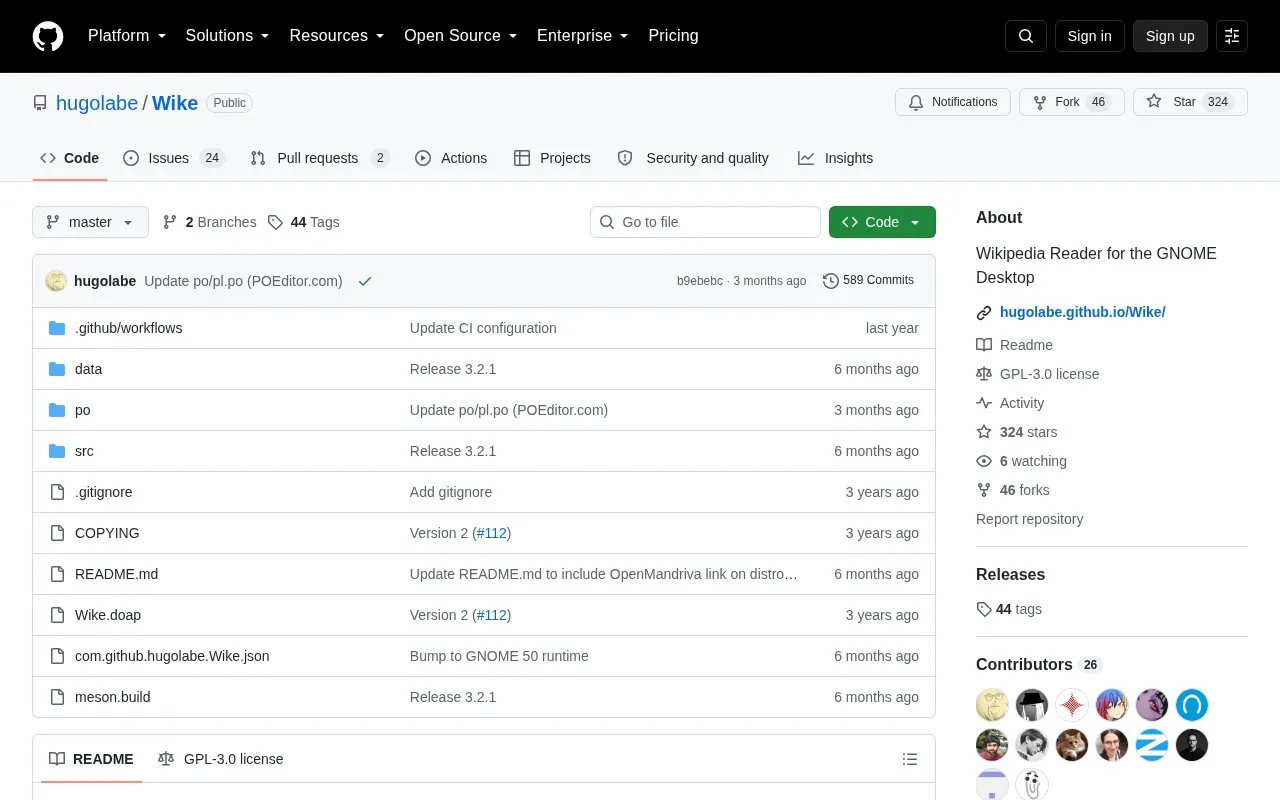The height and width of the screenshot is (800, 1280).
Task: Open commit history clock icon
Action: pyautogui.click(x=831, y=281)
